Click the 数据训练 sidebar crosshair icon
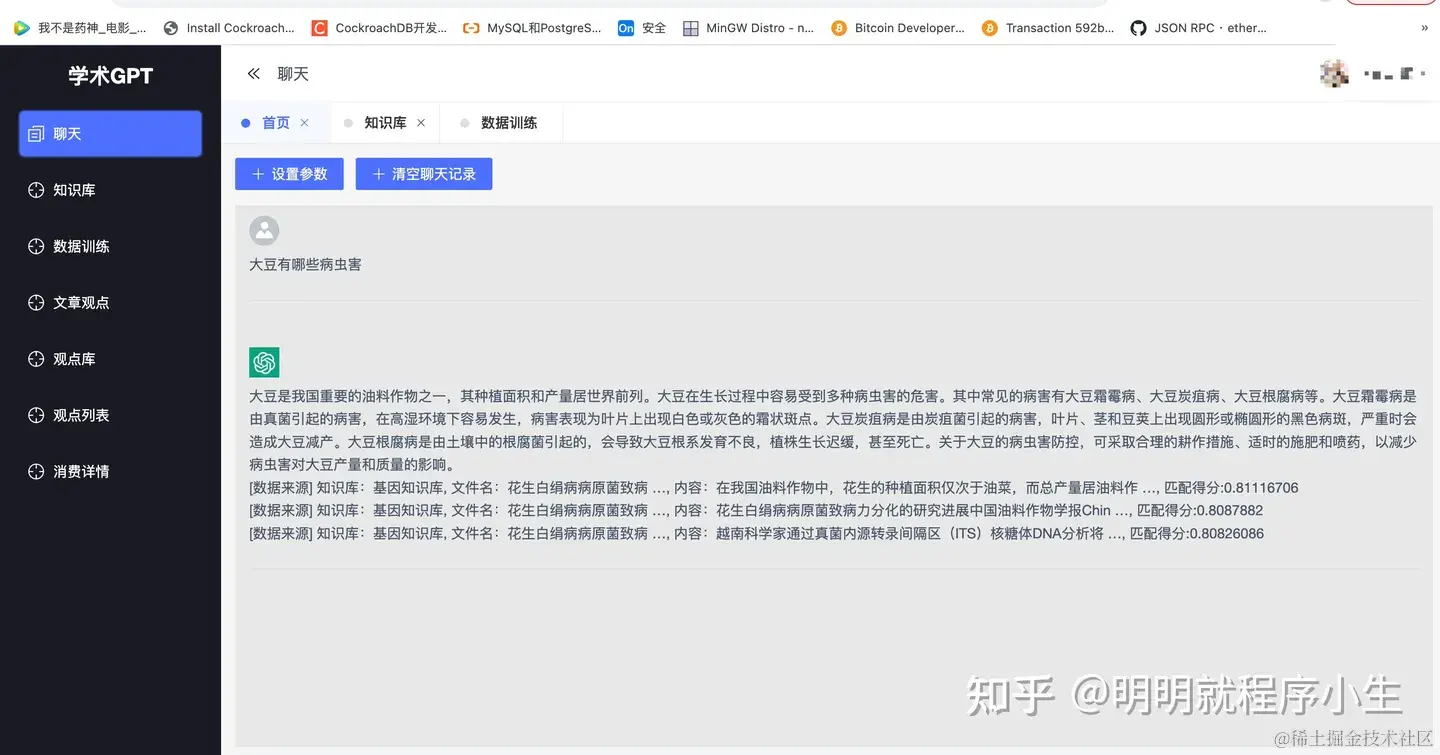 coord(36,246)
